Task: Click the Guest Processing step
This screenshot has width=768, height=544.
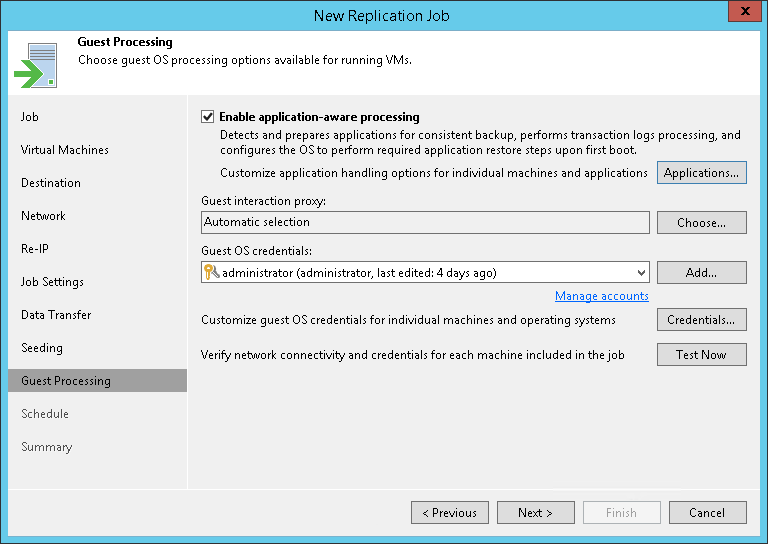Action: [97, 380]
